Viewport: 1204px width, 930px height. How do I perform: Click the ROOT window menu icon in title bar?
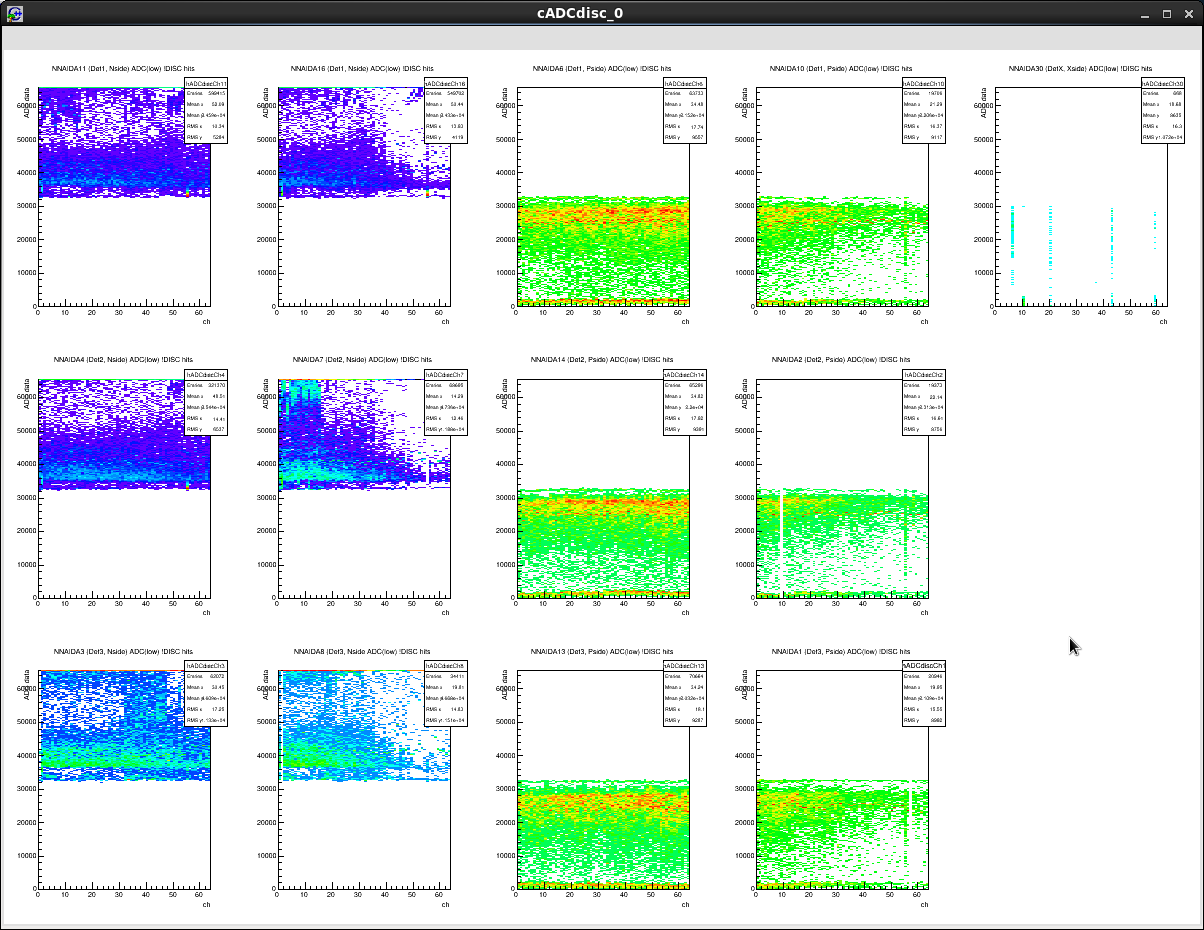point(15,14)
